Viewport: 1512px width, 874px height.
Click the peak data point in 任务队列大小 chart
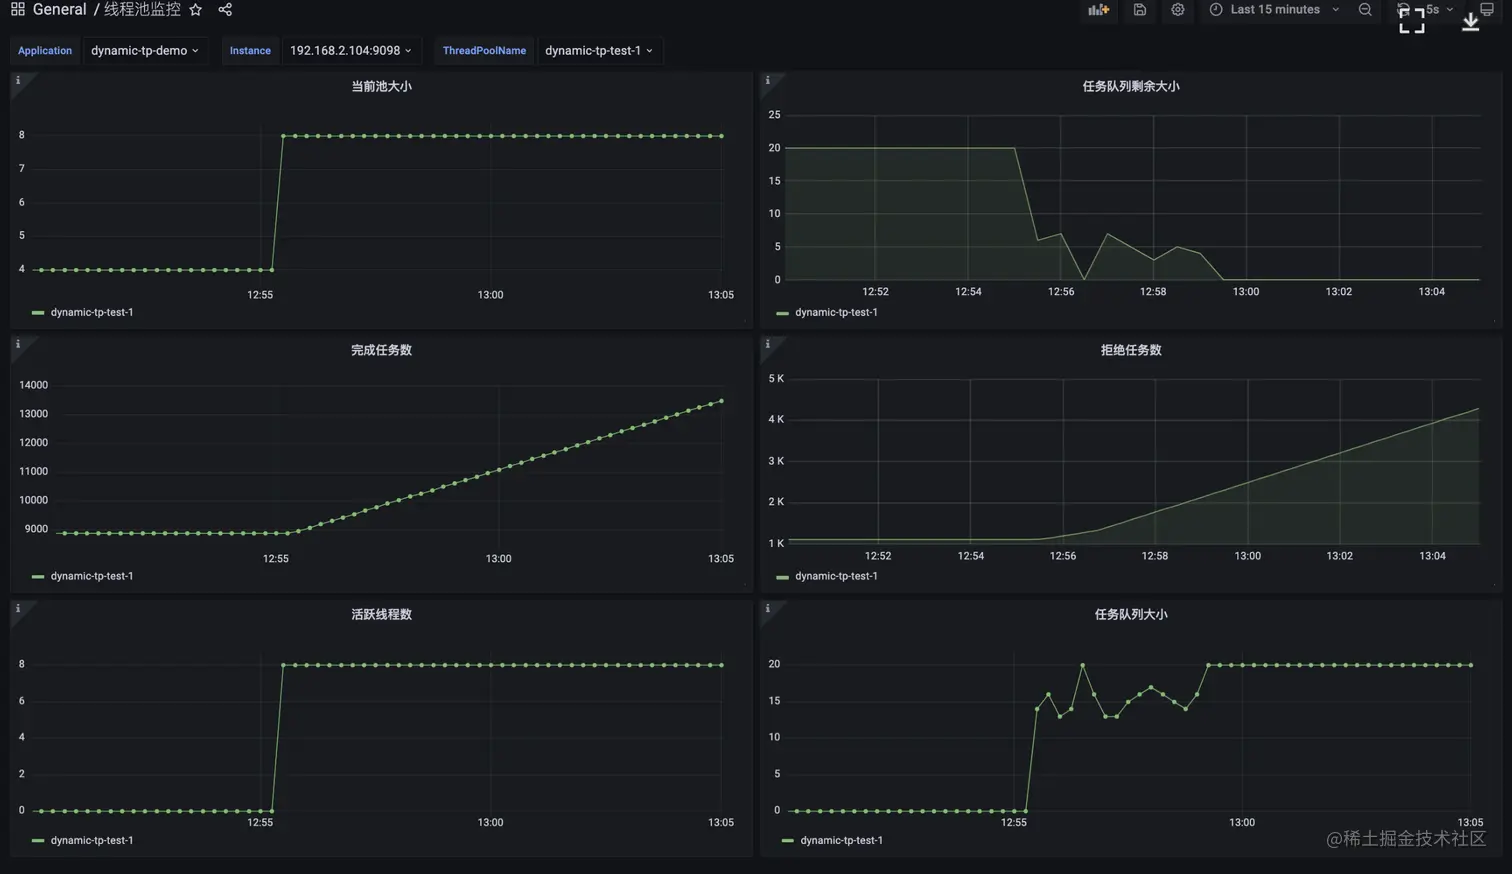1082,665
